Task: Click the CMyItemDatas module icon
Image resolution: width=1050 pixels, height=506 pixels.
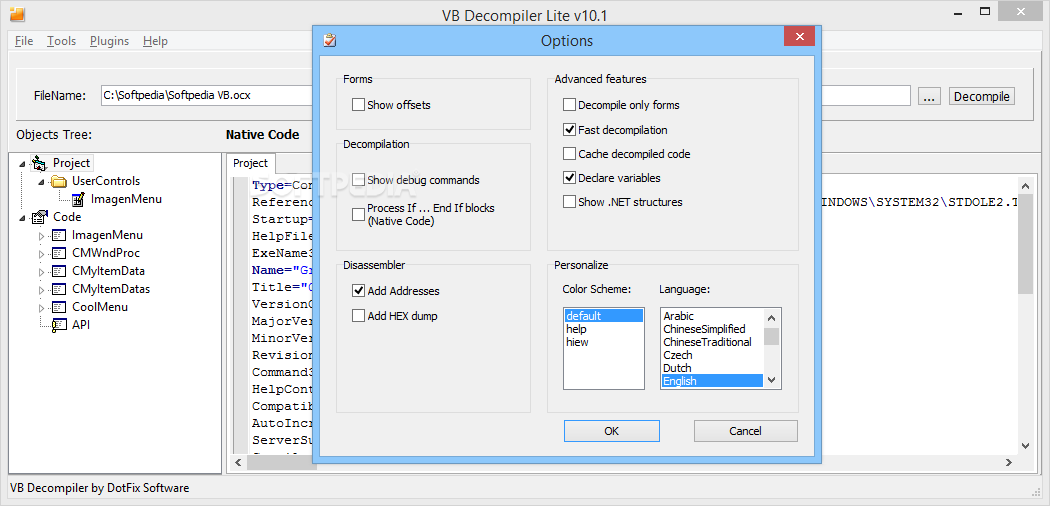Action: tap(59, 289)
